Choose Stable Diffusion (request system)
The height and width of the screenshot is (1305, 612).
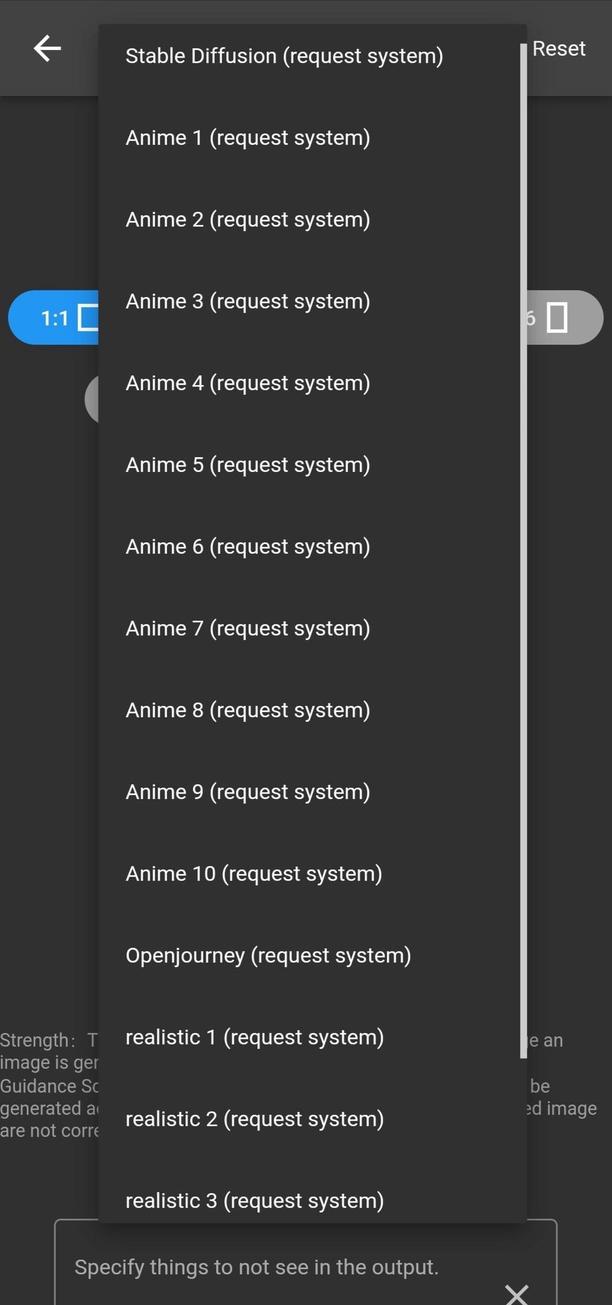(x=284, y=56)
